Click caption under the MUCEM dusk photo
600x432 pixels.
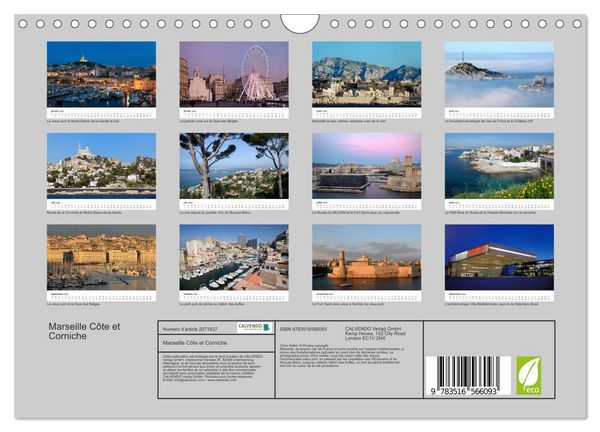coord(356,212)
